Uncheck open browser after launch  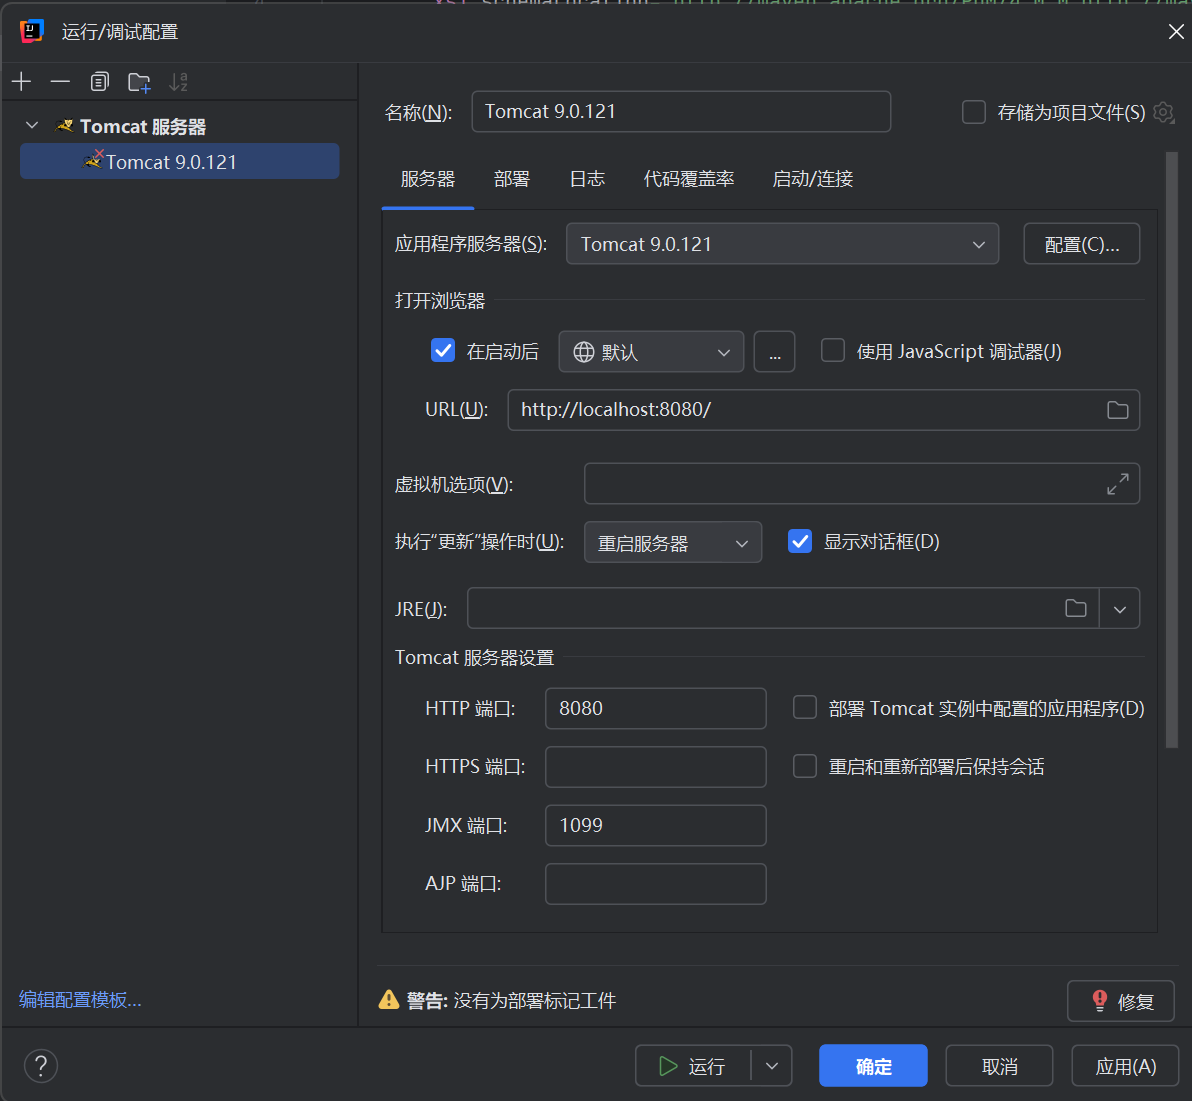pos(442,351)
